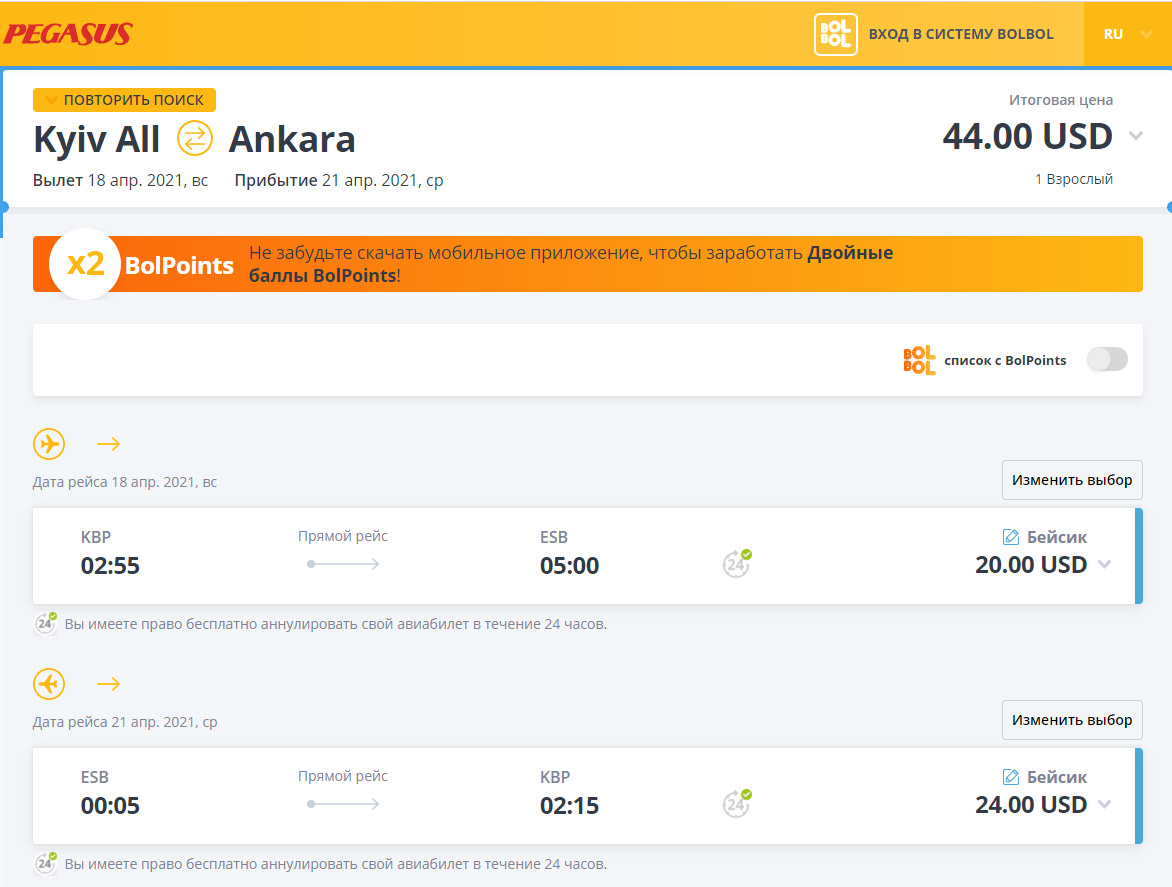This screenshot has width=1172, height=887.
Task: Click 24-hour cancellation icon in KBP 02:55 card
Action: [736, 563]
